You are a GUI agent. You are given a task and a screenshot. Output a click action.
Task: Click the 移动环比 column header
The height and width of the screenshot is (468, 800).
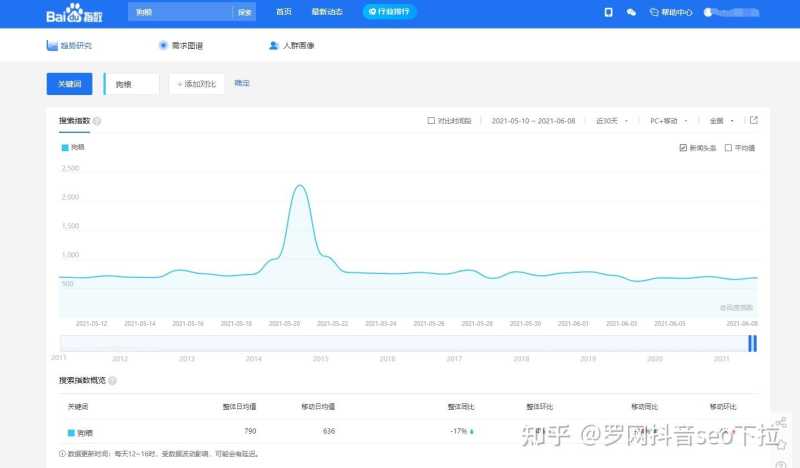(x=723, y=407)
